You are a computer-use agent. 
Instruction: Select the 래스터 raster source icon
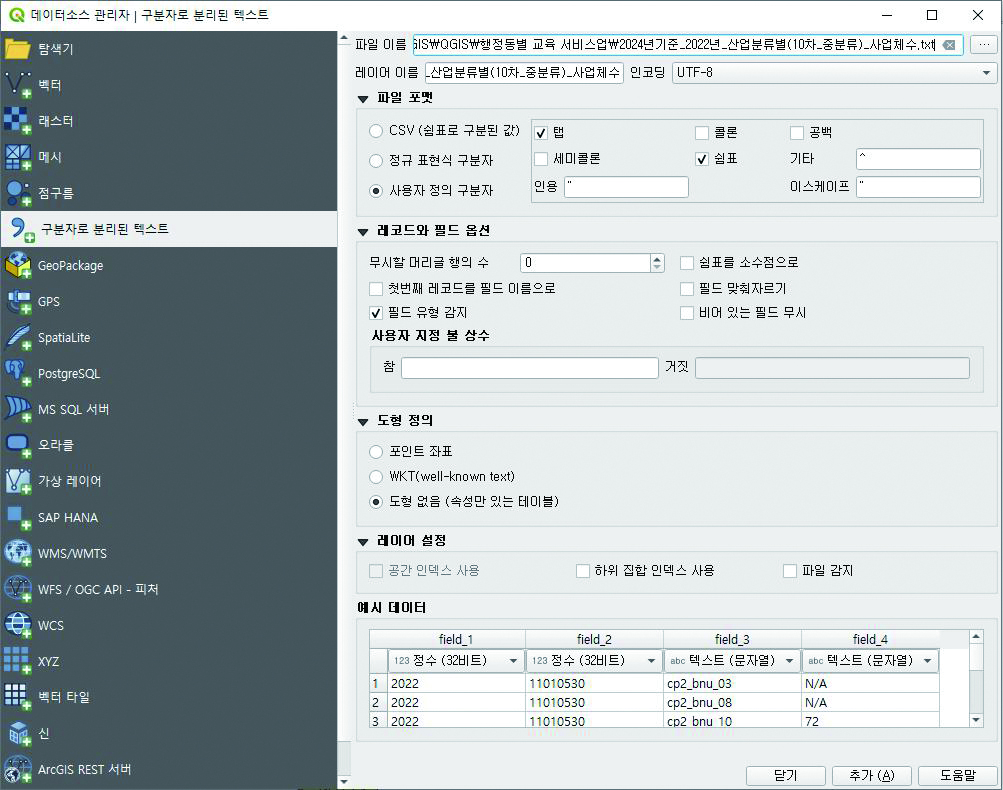point(18,121)
